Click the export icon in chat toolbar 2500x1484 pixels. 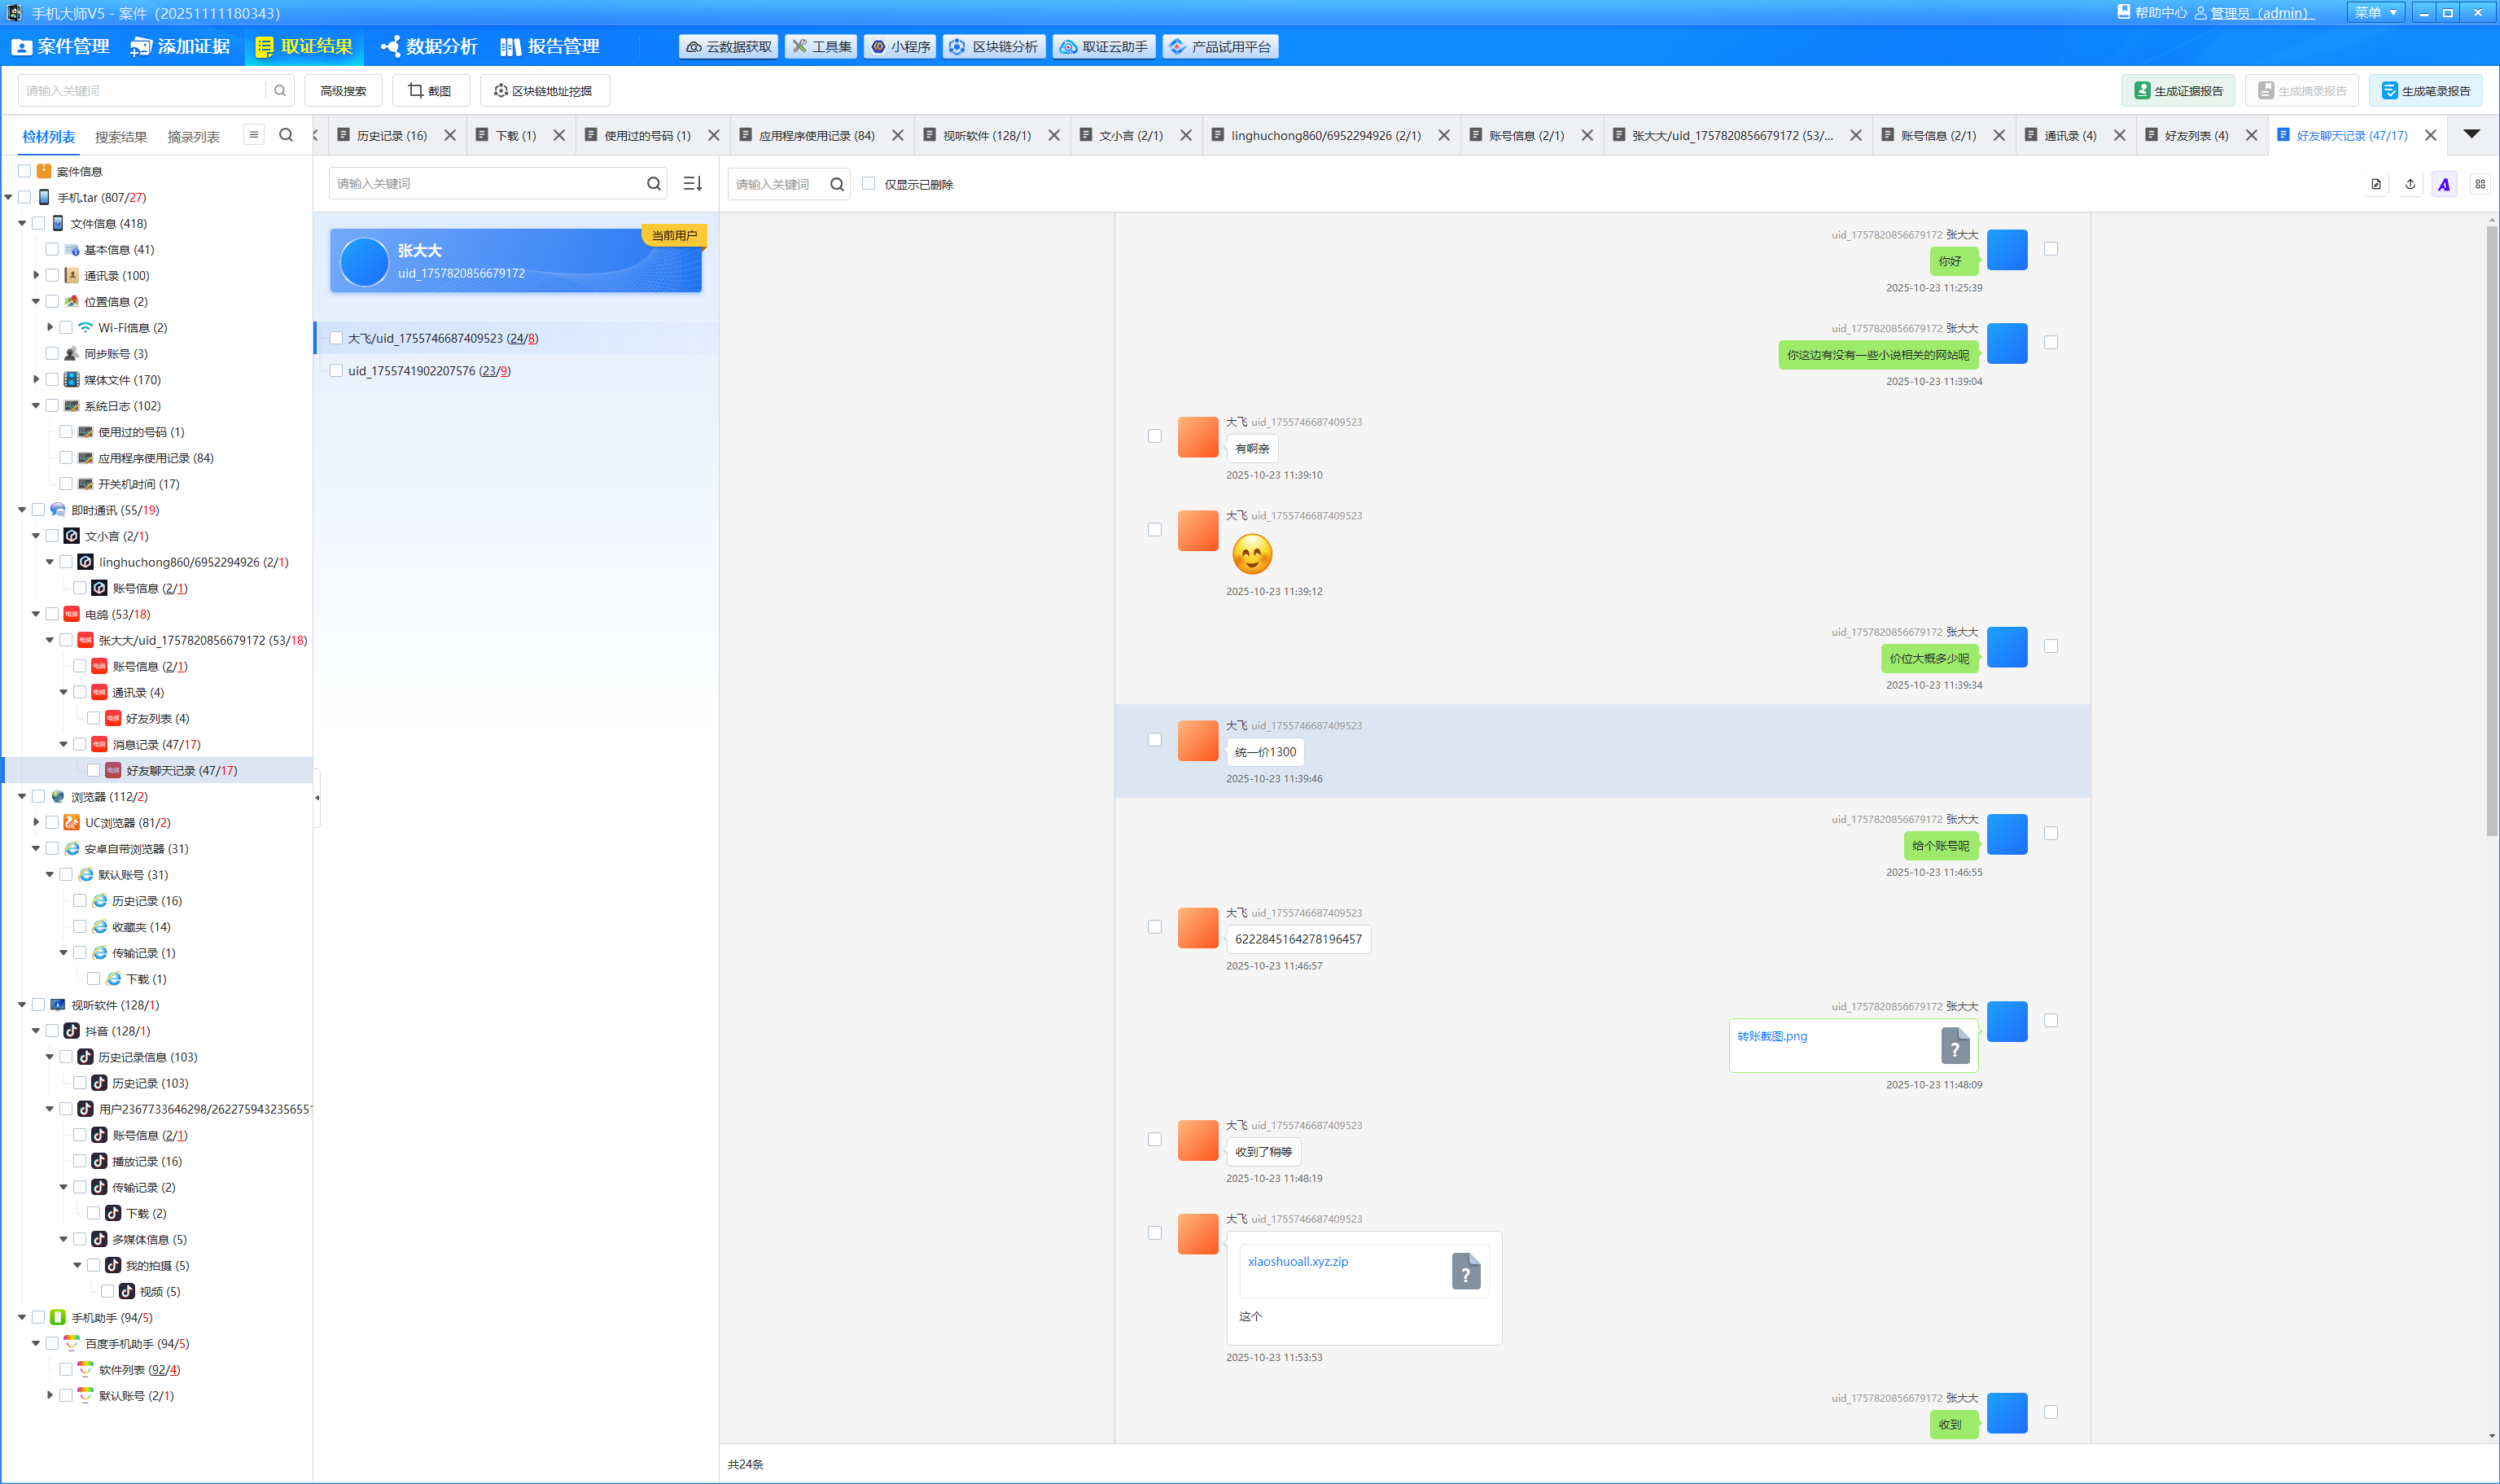pos(2410,184)
